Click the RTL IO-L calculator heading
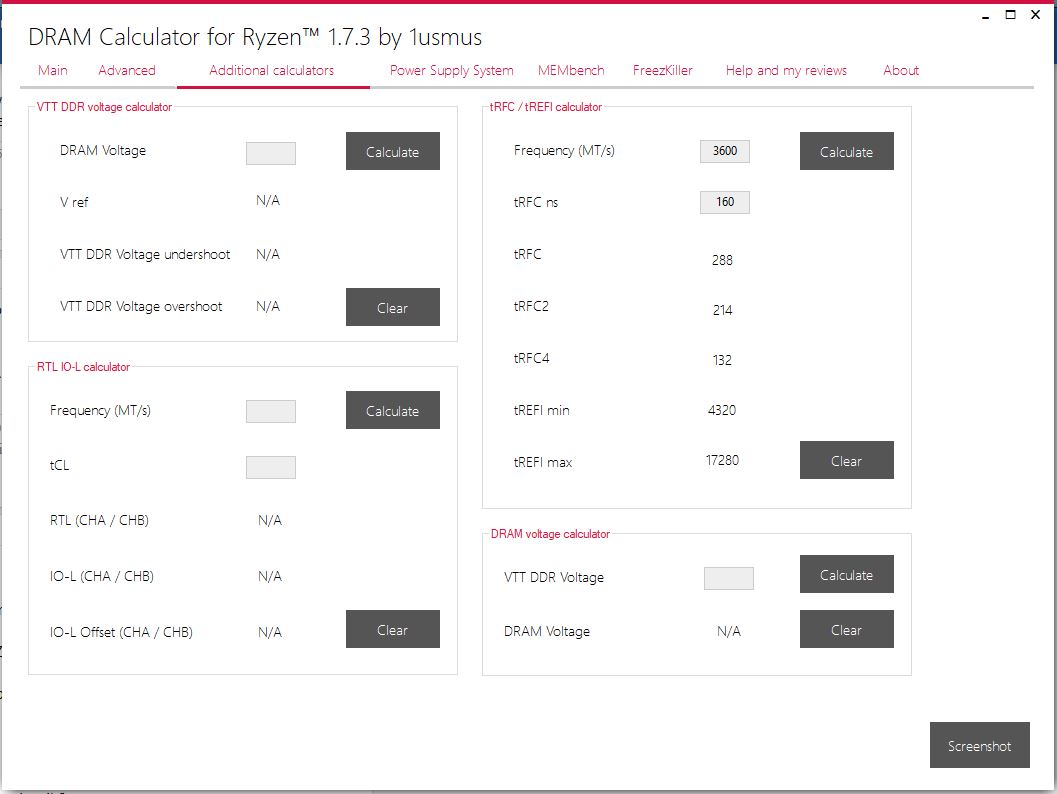 (x=83, y=367)
